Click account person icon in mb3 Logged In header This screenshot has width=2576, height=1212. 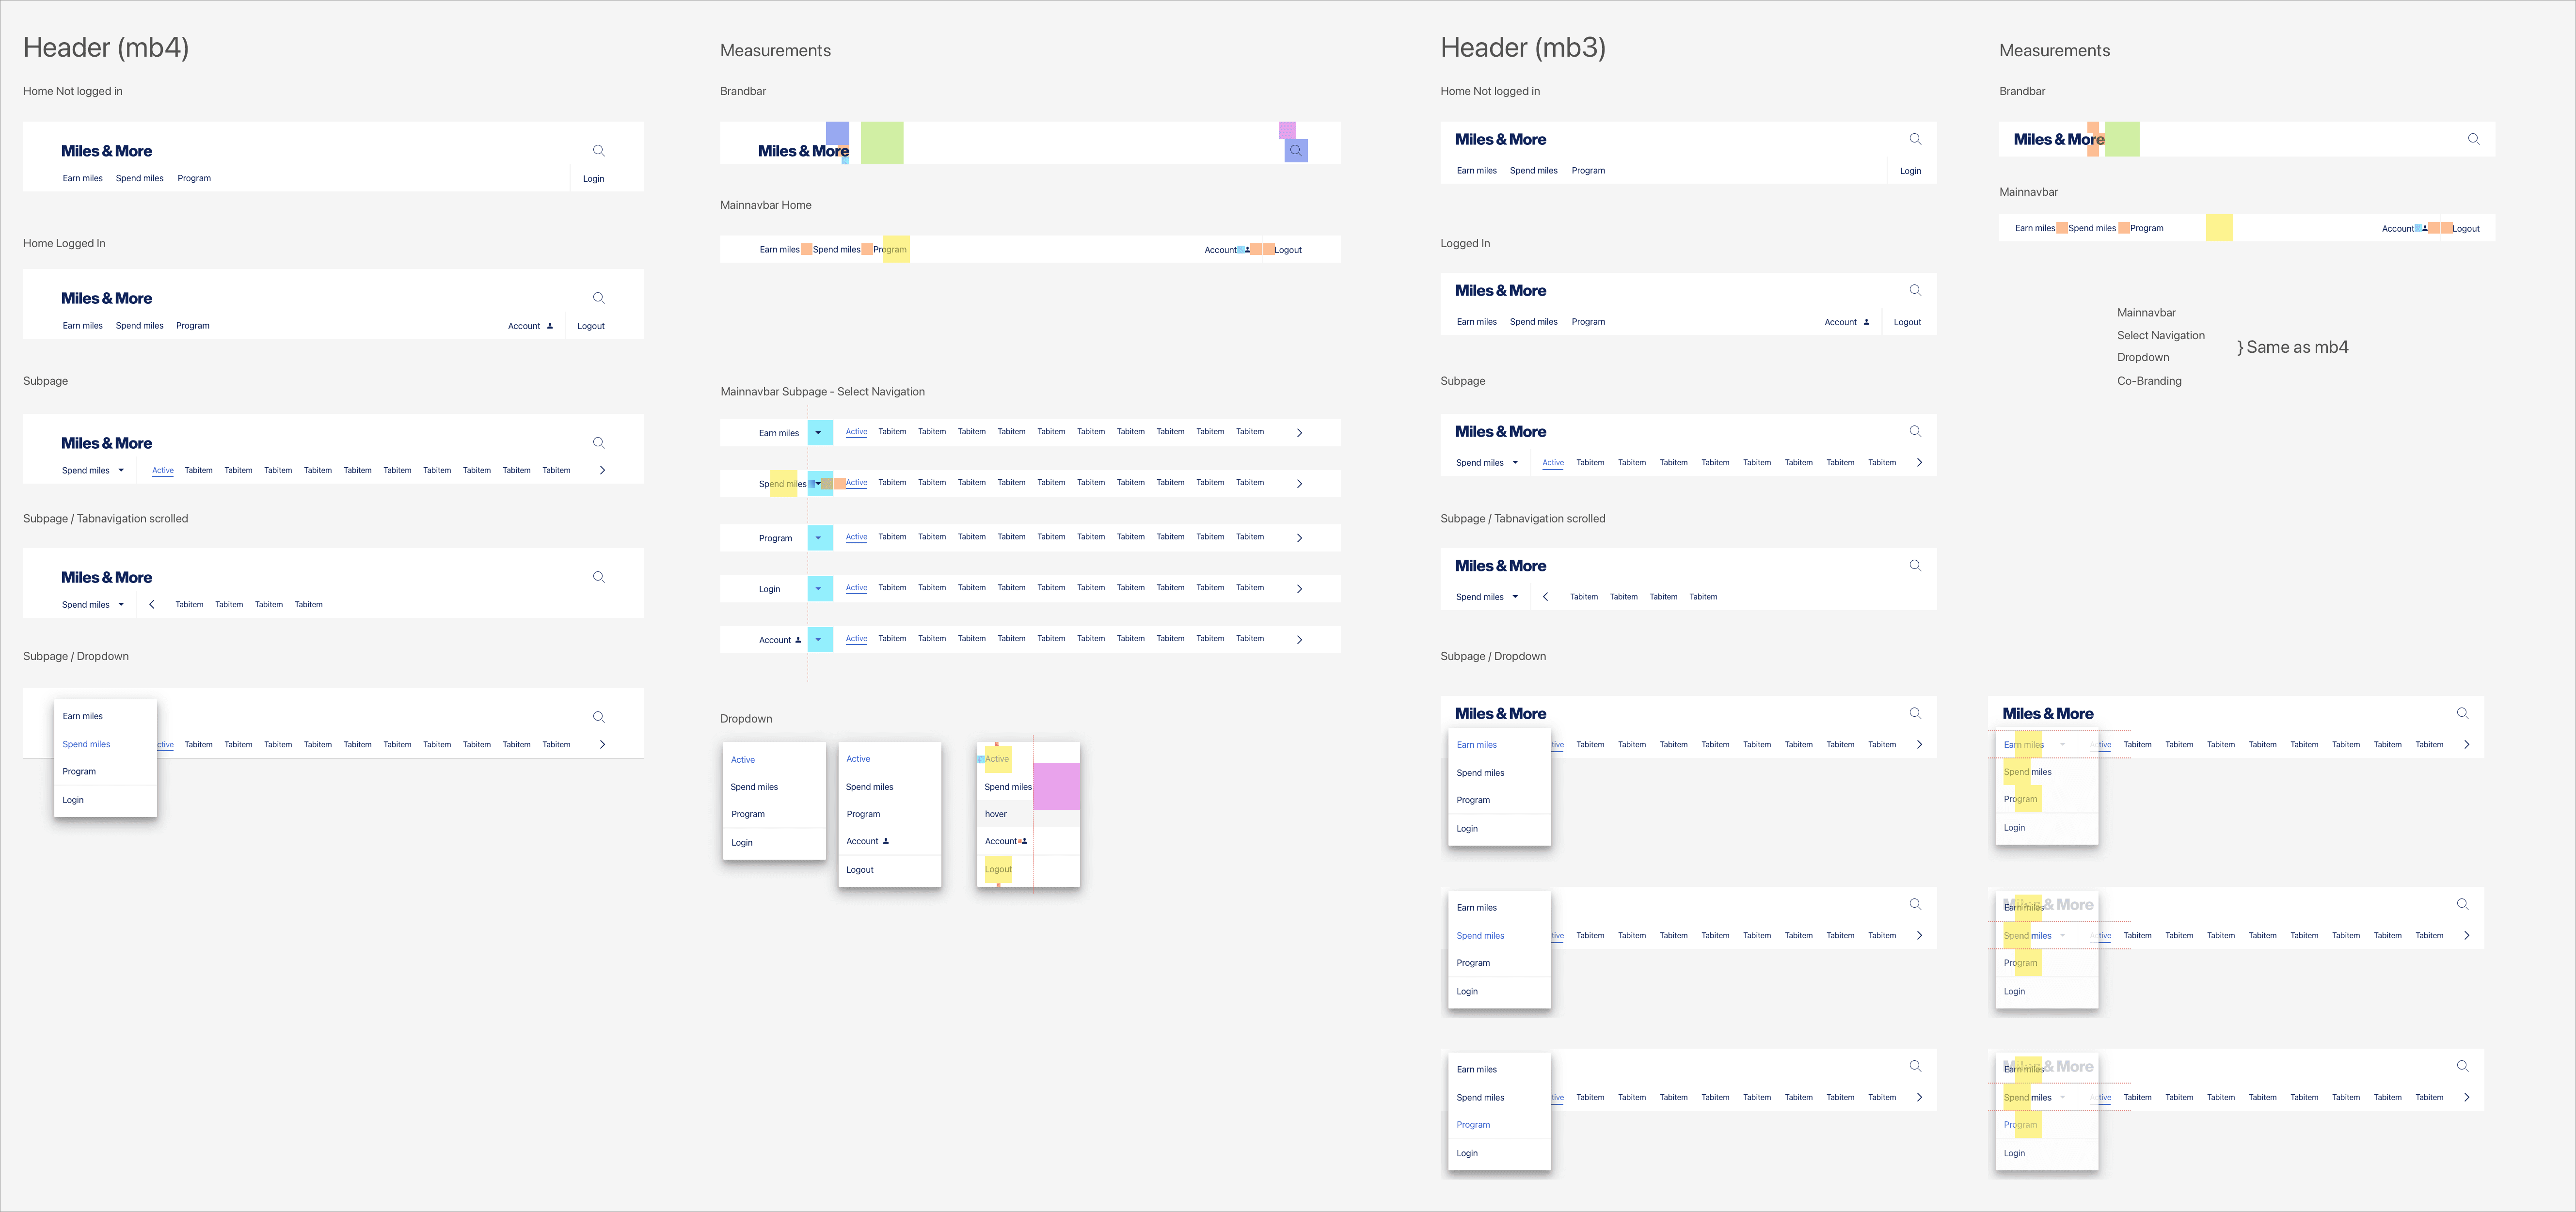tap(1866, 322)
